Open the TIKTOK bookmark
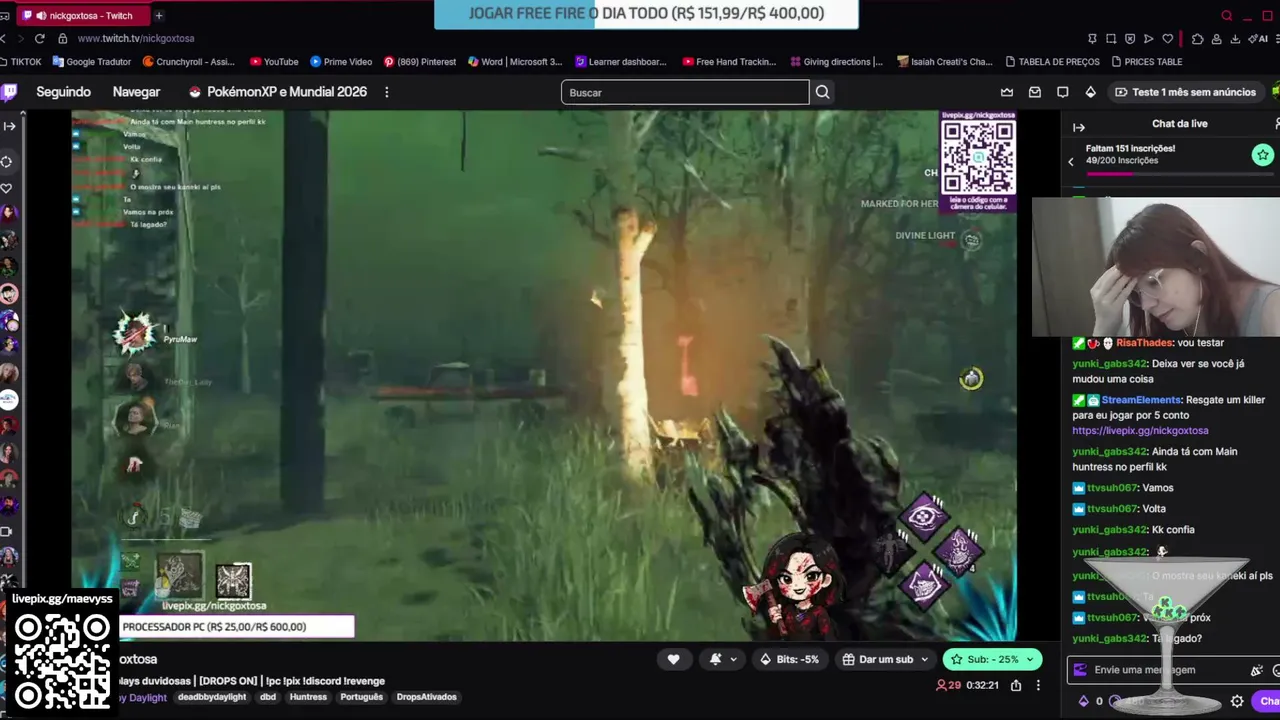 click(21, 61)
